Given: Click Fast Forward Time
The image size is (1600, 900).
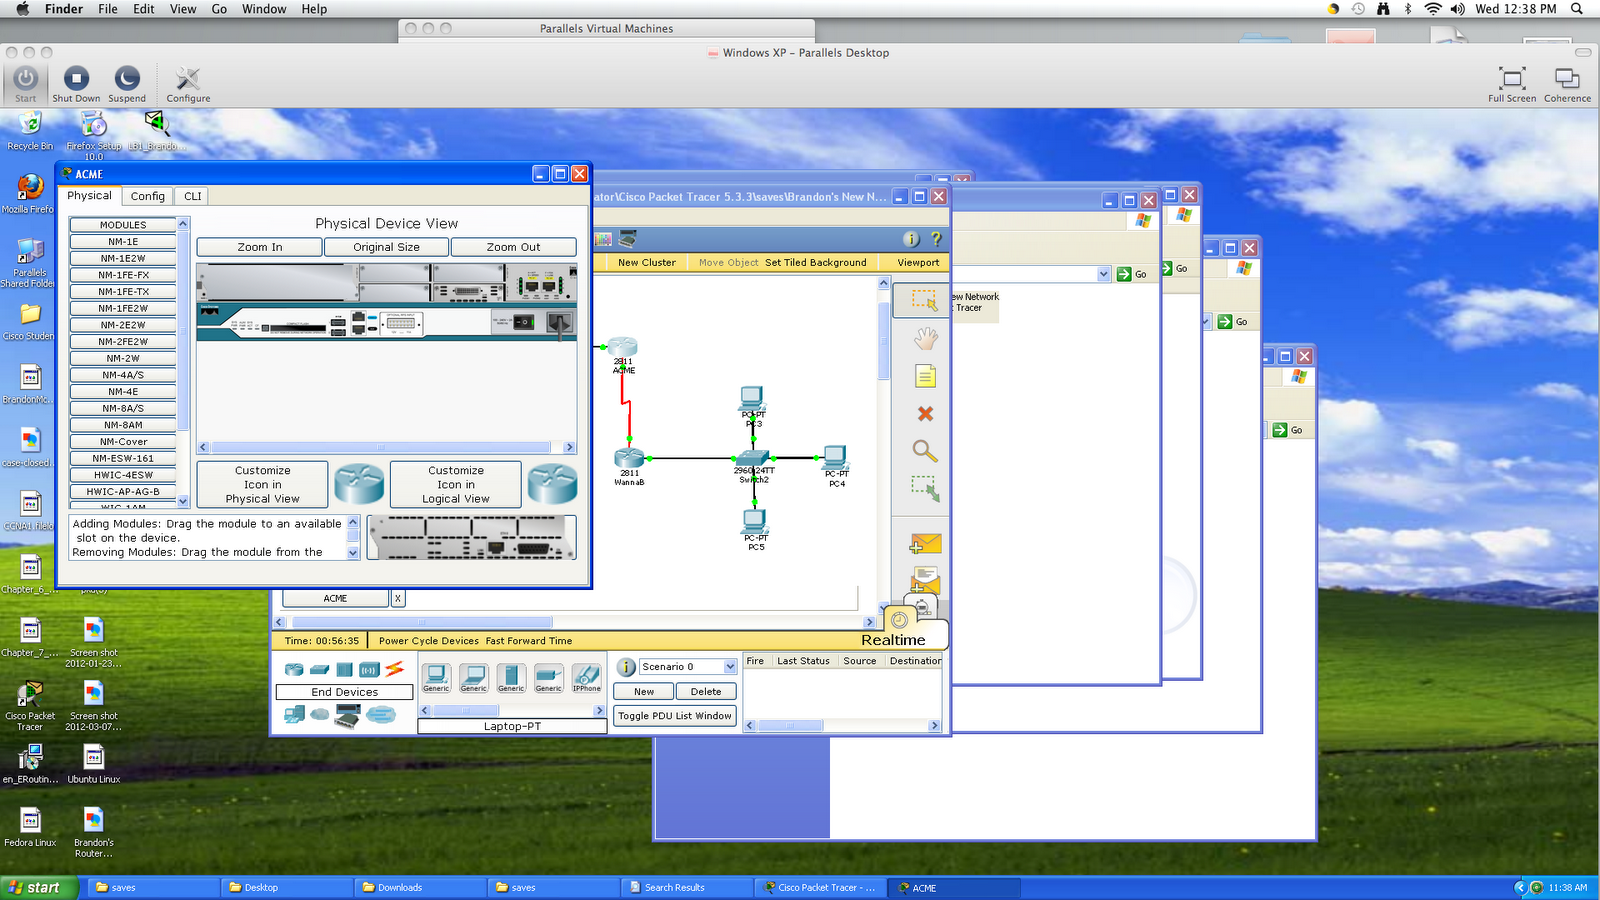Looking at the screenshot, I should (x=529, y=641).
